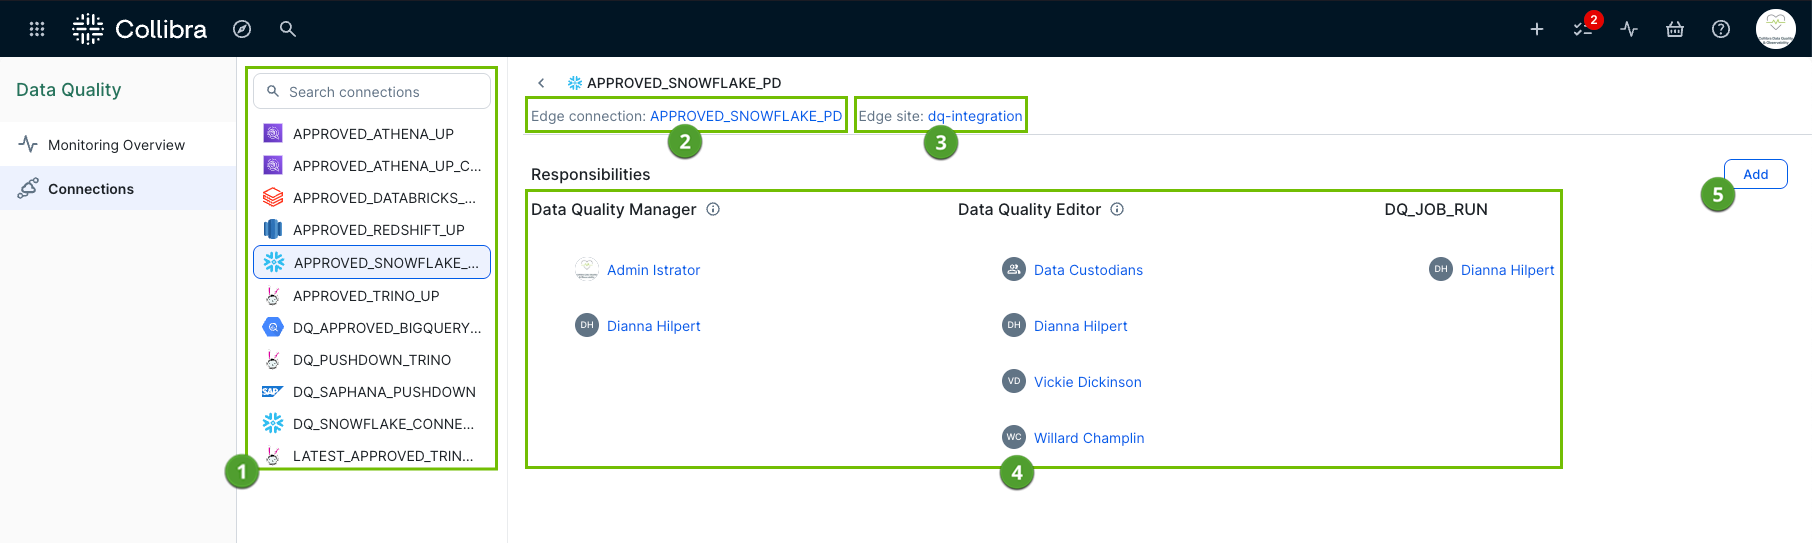Click the Responsibilities section heading
Viewport: 1812px width, 543px height.
[590, 174]
